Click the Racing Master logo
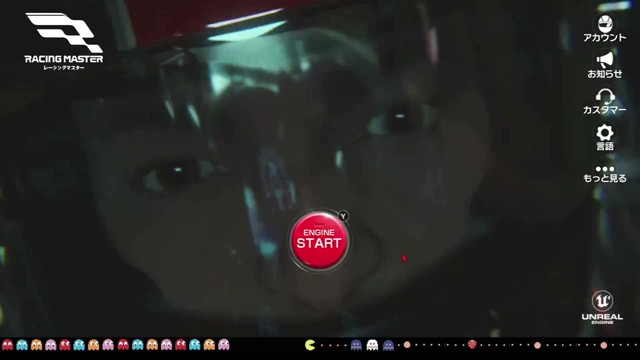The height and width of the screenshot is (360, 640). [x=64, y=41]
